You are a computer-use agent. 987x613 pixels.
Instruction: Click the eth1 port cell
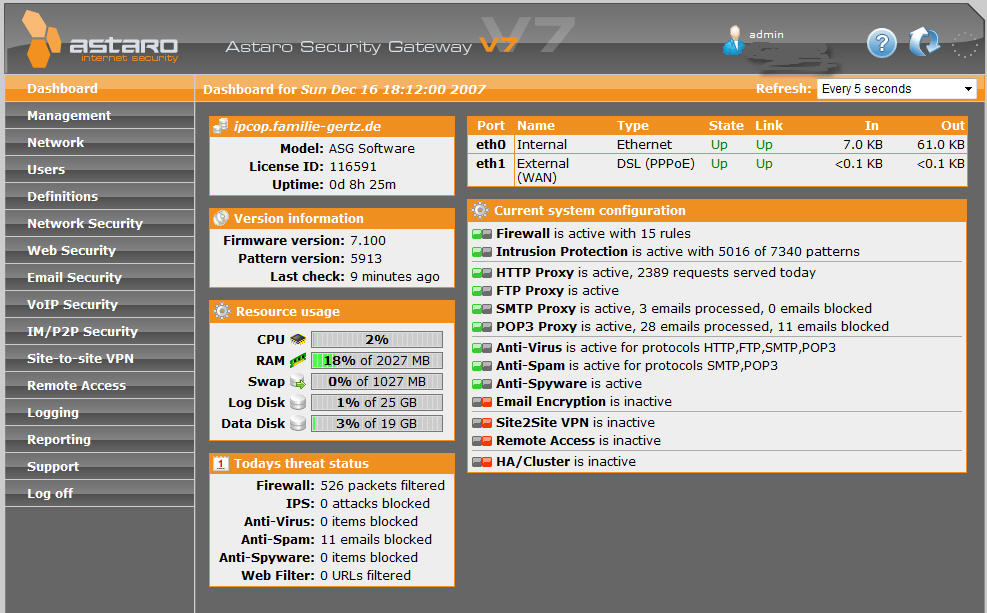(x=491, y=170)
